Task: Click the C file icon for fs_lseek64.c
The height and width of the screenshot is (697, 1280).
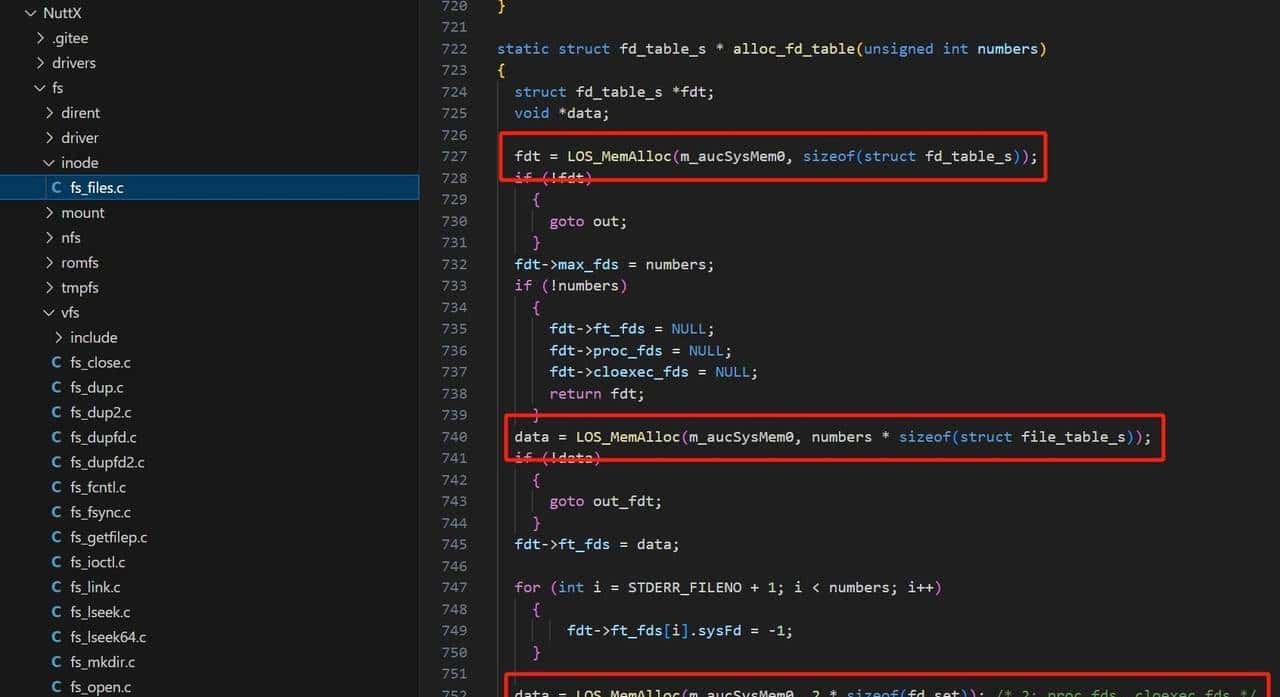Action: [x=56, y=638]
